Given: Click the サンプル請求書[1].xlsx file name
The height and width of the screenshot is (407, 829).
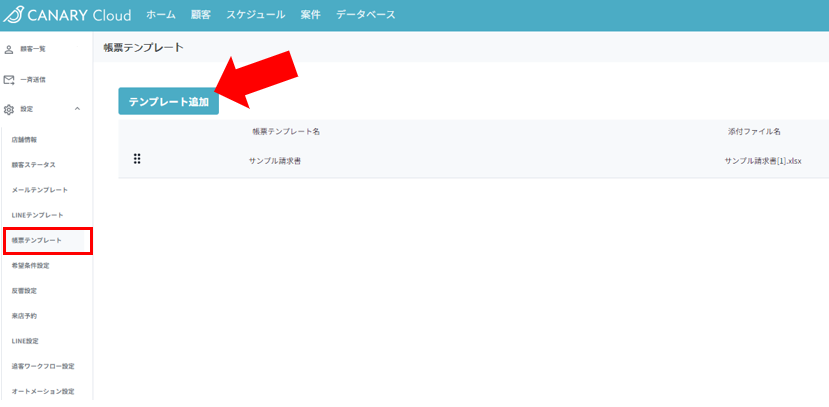Looking at the screenshot, I should tap(763, 162).
